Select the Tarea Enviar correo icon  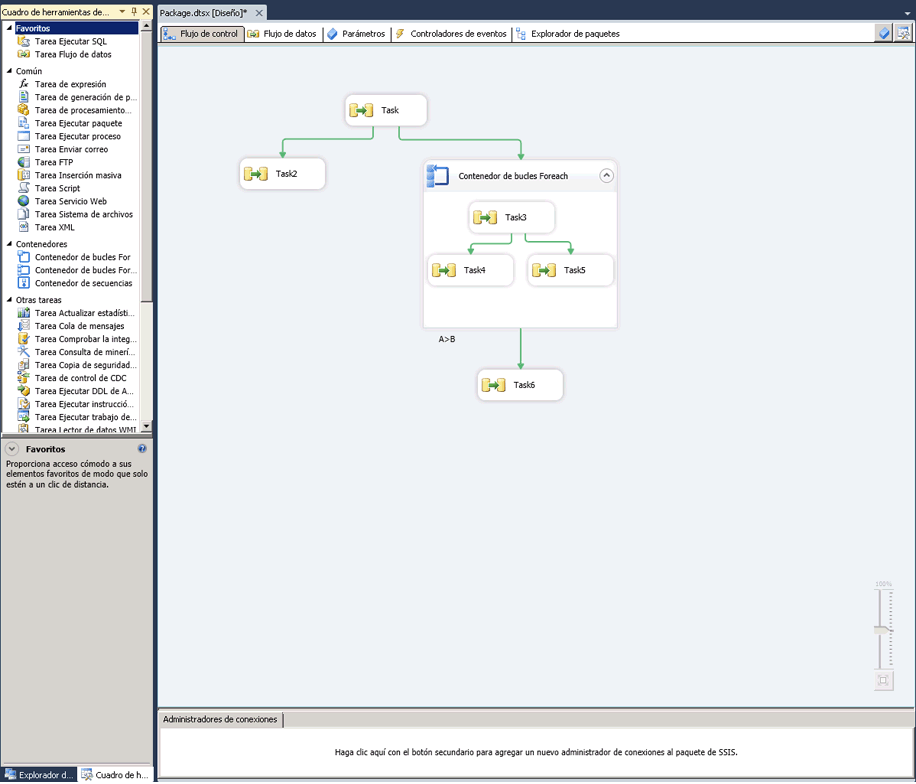click(24, 149)
